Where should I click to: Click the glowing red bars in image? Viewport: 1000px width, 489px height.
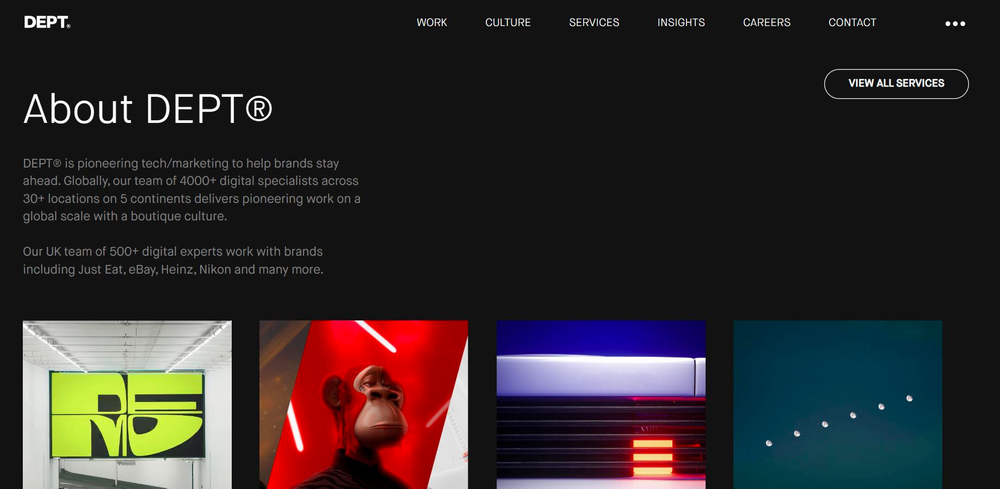pos(652,456)
